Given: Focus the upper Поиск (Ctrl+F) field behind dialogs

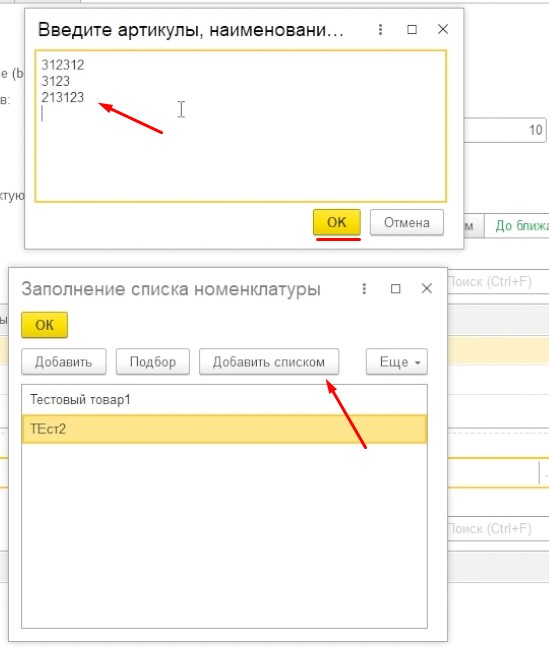Looking at the screenshot, I should pos(498,282).
